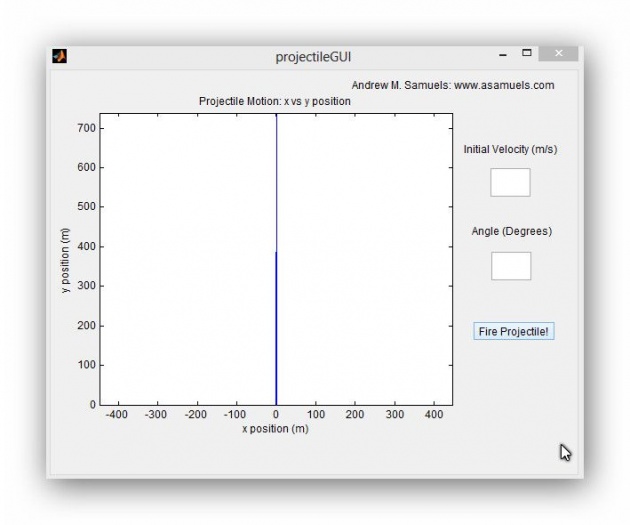Close the projectileGUI window
630x525 pixels.
(558, 53)
